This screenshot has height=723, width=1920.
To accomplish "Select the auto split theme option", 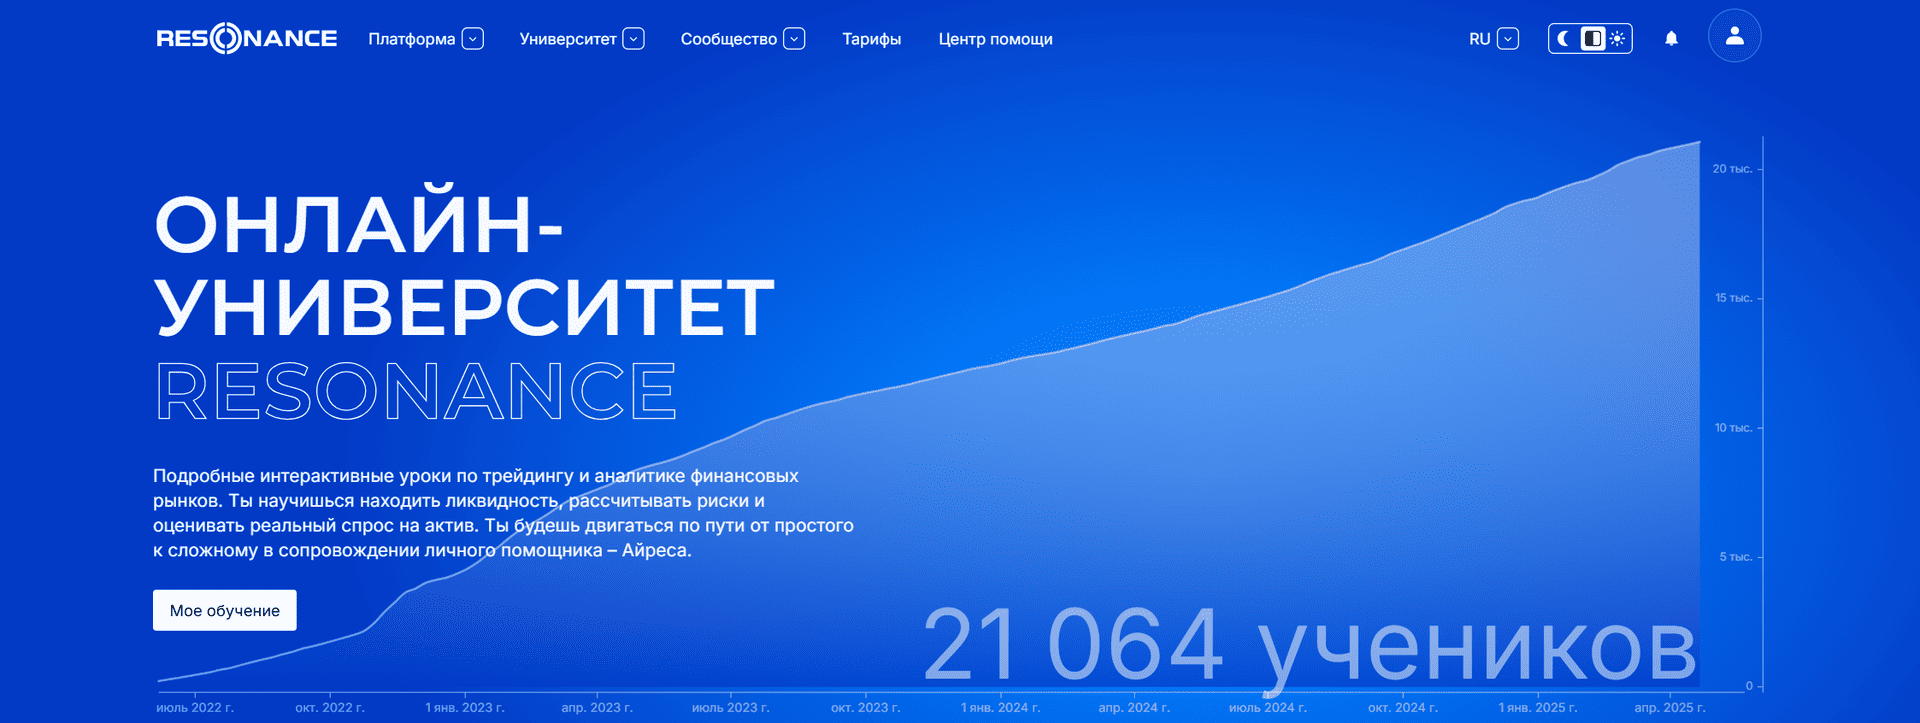I will click(1592, 39).
